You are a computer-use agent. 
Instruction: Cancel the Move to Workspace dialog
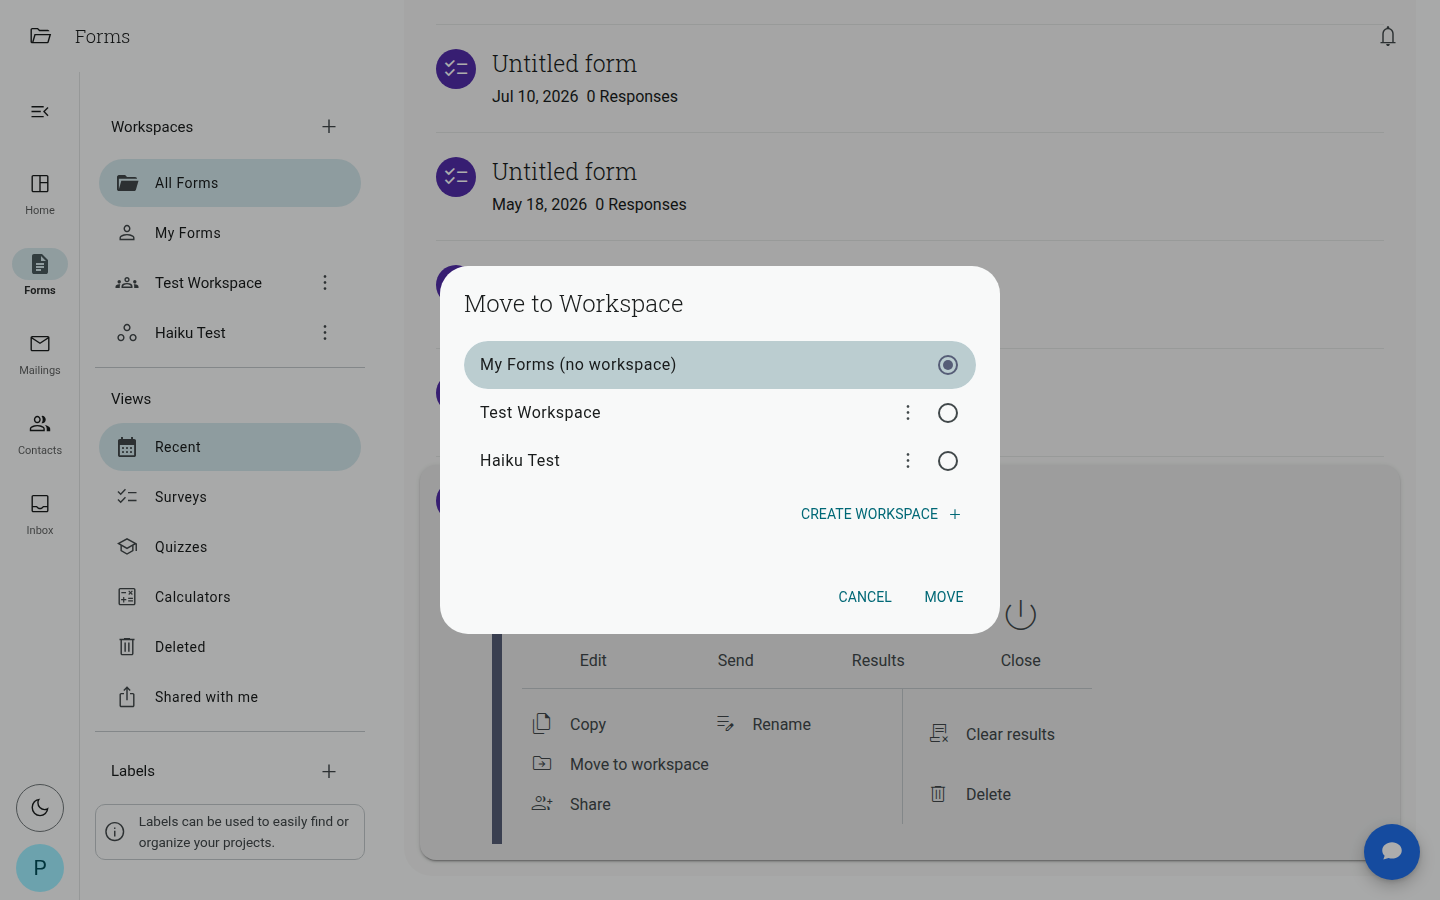[x=865, y=597]
